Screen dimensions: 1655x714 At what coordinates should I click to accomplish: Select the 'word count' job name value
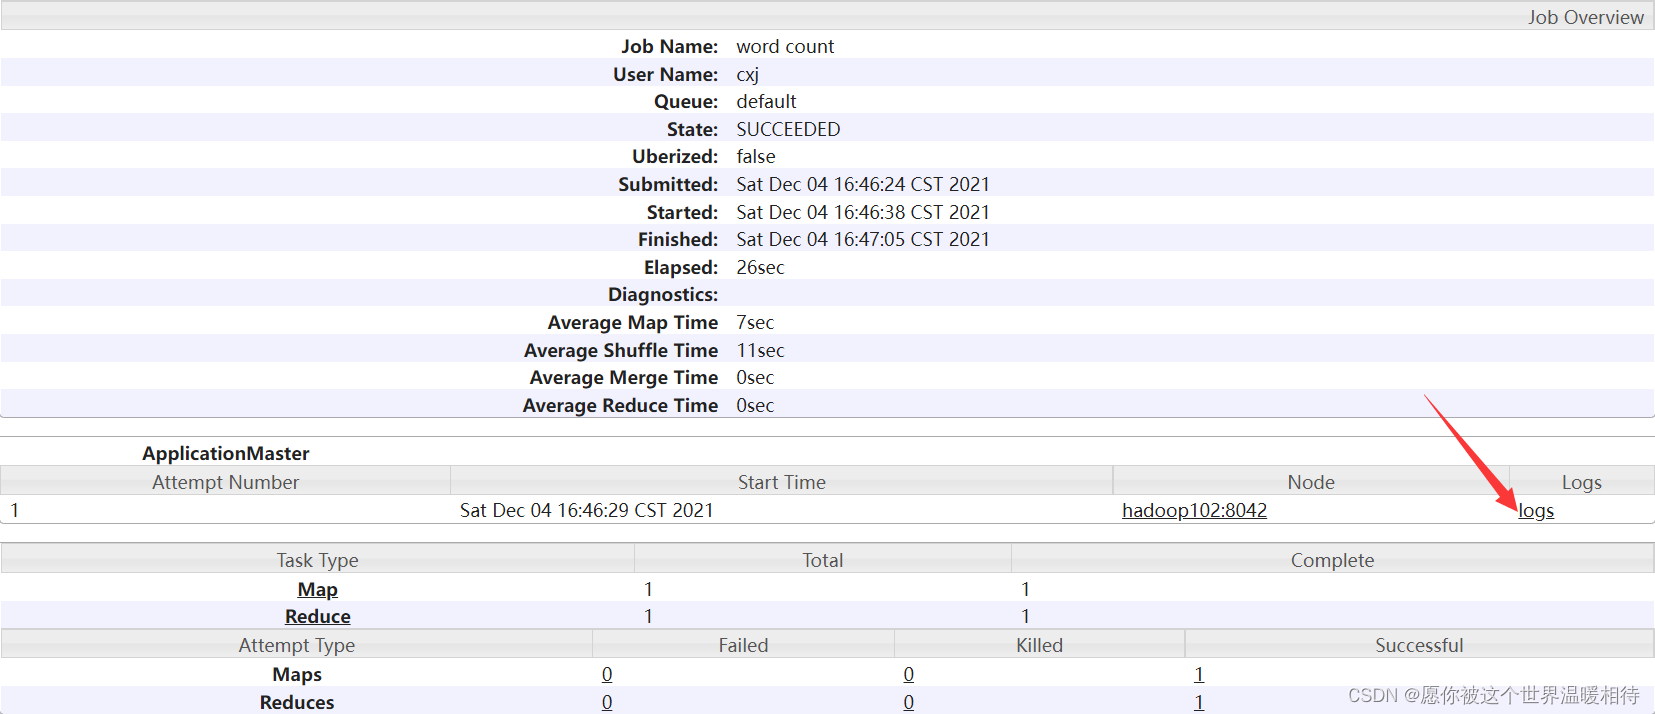tap(785, 47)
